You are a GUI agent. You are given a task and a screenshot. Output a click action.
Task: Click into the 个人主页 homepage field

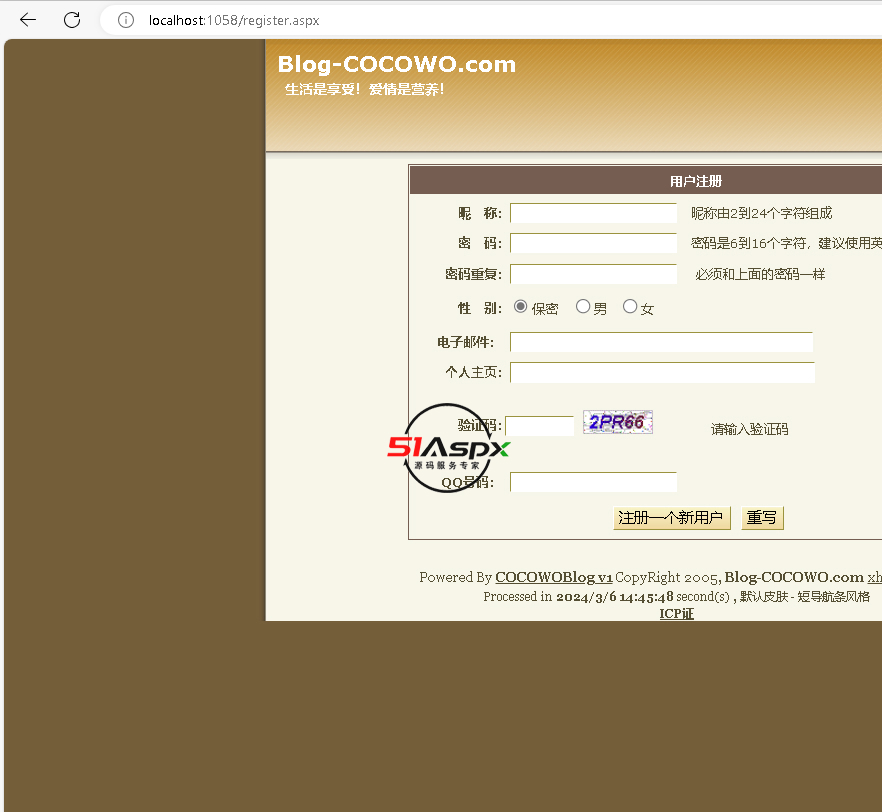[x=662, y=372]
